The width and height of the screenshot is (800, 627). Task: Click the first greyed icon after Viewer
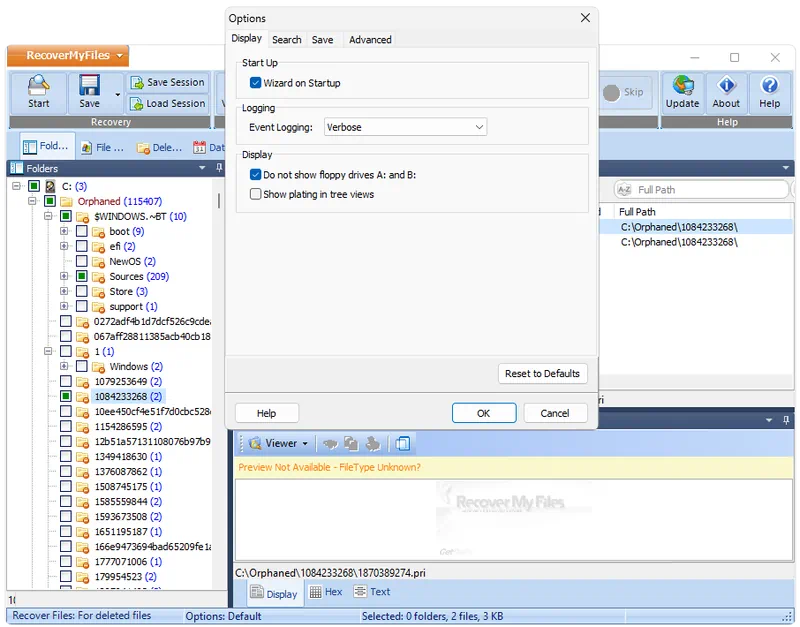tap(330, 444)
